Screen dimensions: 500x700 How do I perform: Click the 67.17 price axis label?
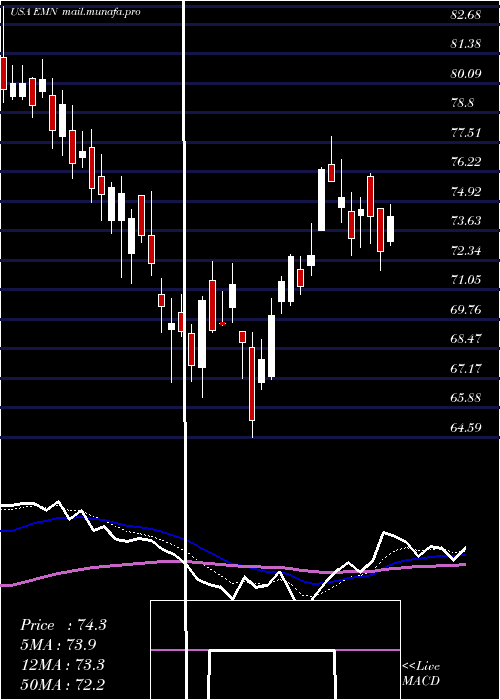(x=466, y=369)
